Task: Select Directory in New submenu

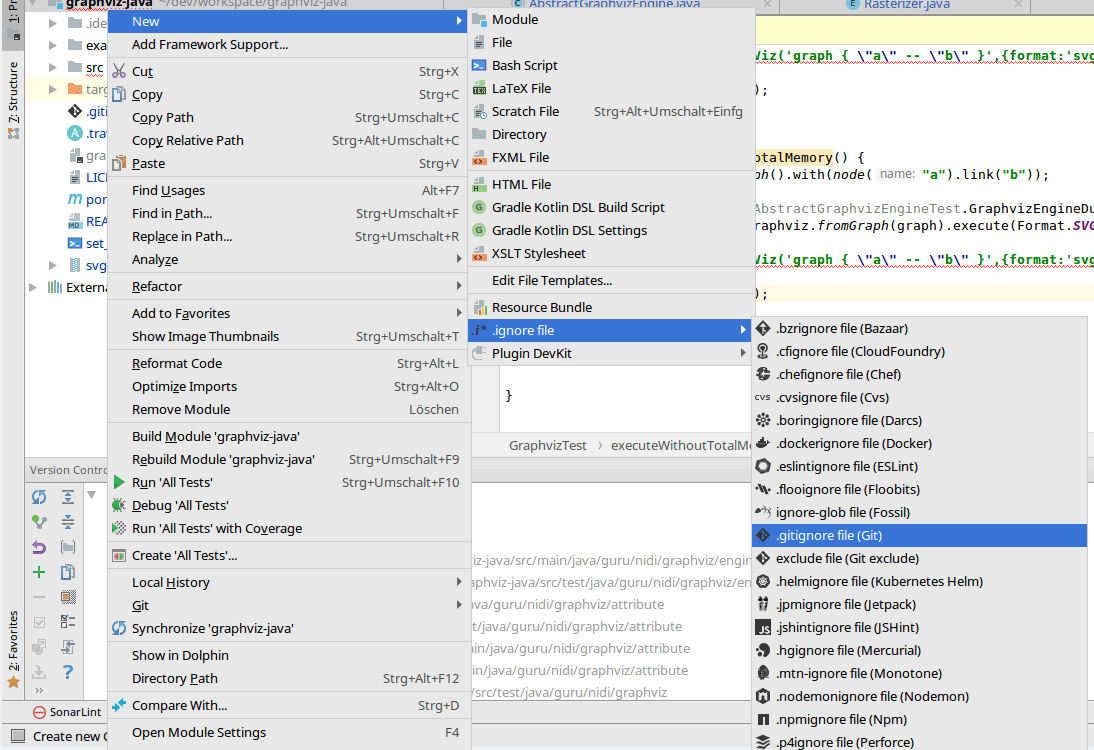Action: click(x=609, y=134)
